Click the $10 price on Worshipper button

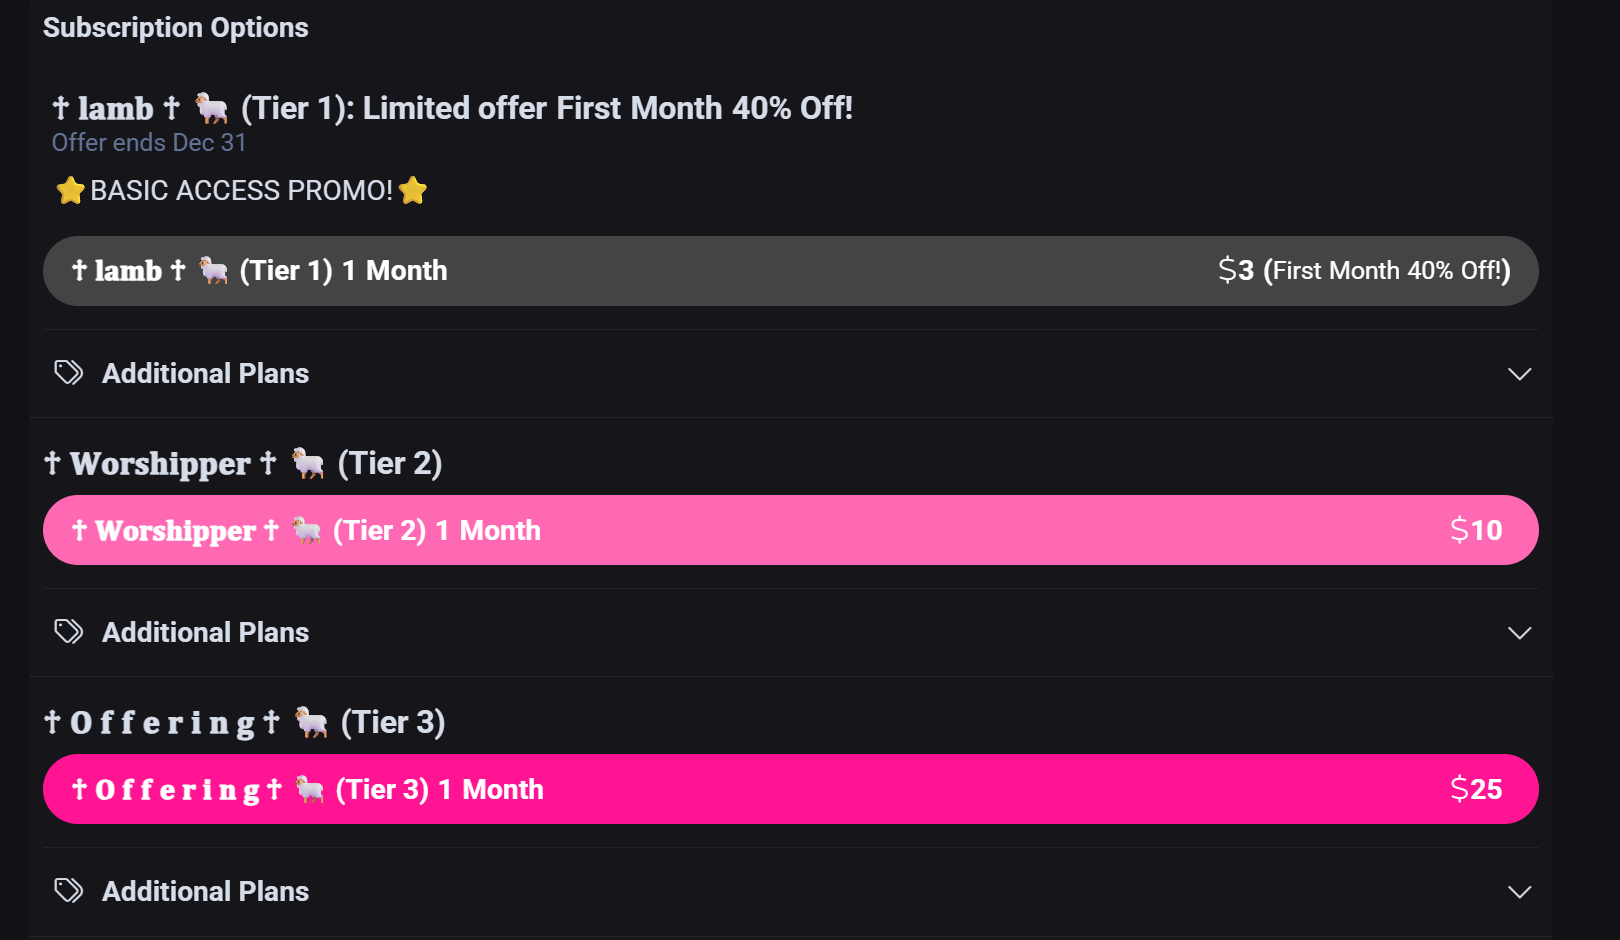pos(1476,530)
